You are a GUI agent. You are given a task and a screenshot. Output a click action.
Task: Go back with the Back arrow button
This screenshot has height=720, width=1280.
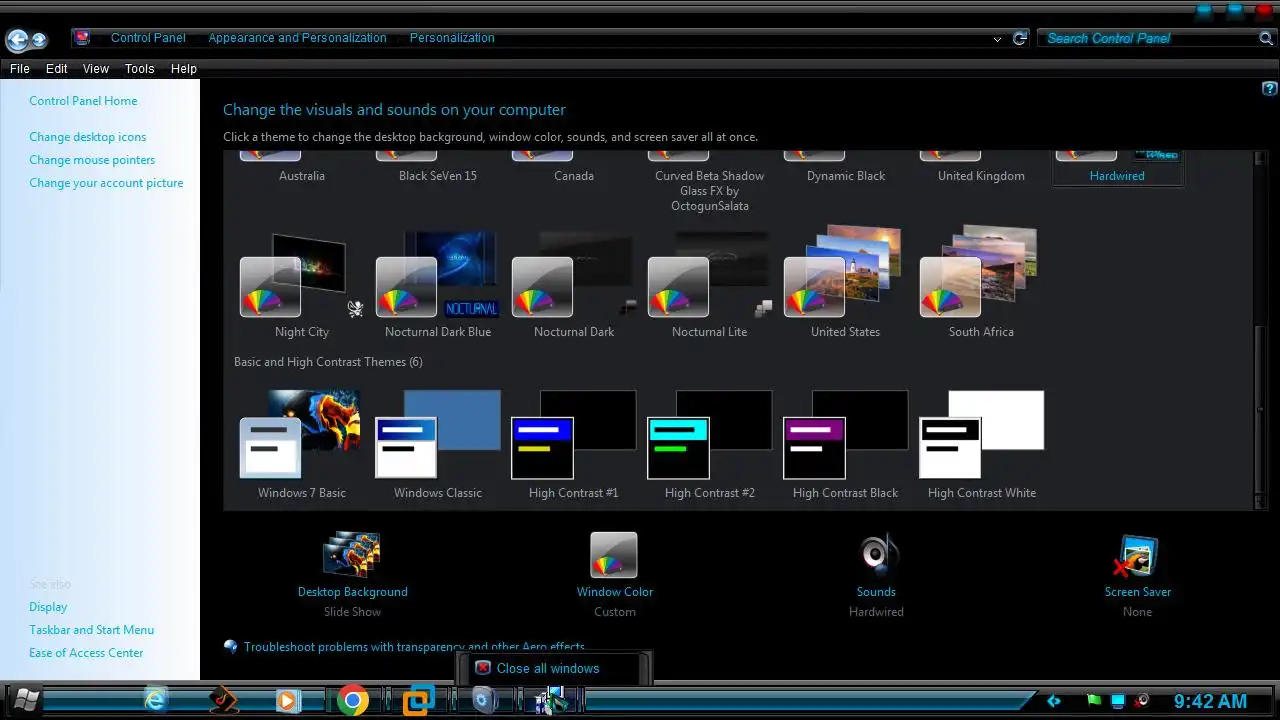click(x=17, y=40)
